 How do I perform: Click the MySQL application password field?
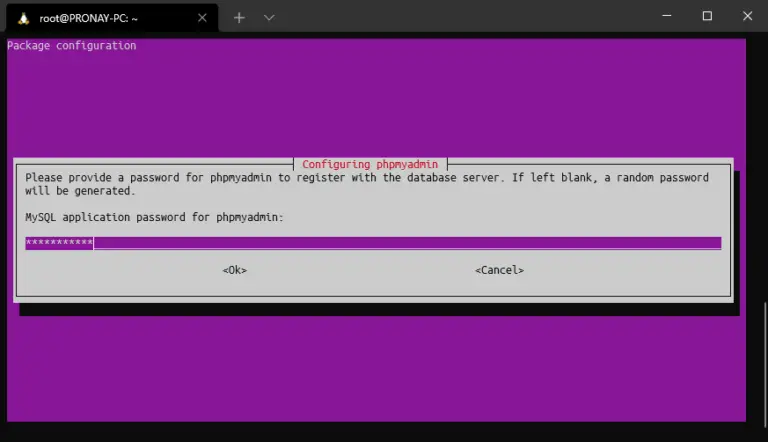pyautogui.click(x=373, y=243)
